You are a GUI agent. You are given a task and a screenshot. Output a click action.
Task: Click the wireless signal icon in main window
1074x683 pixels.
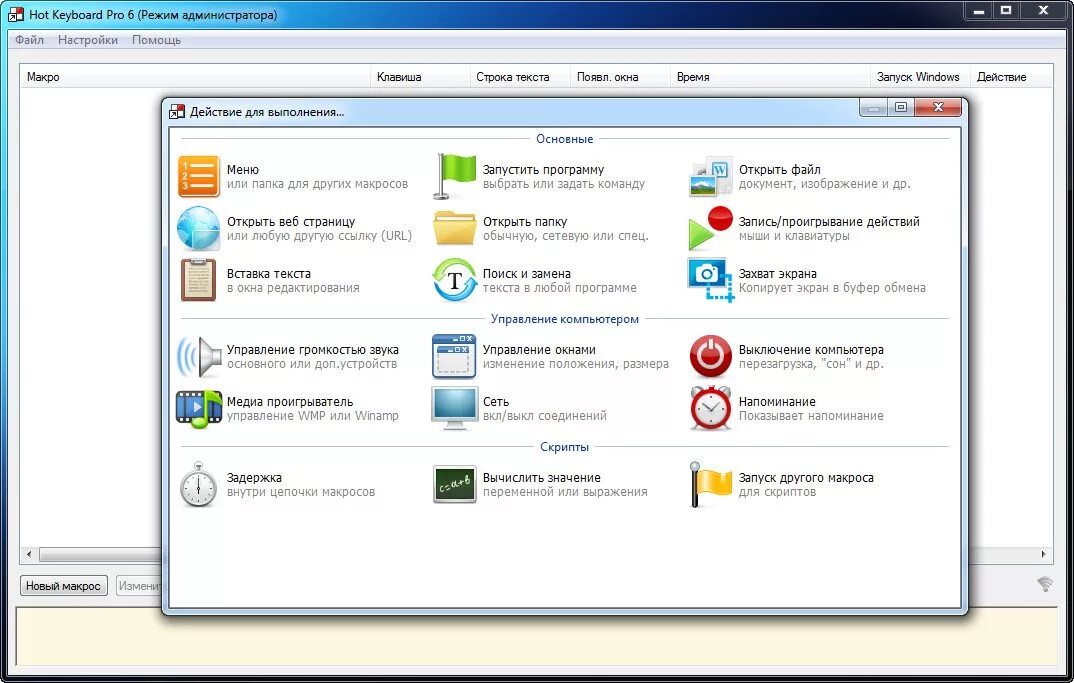(x=1045, y=584)
